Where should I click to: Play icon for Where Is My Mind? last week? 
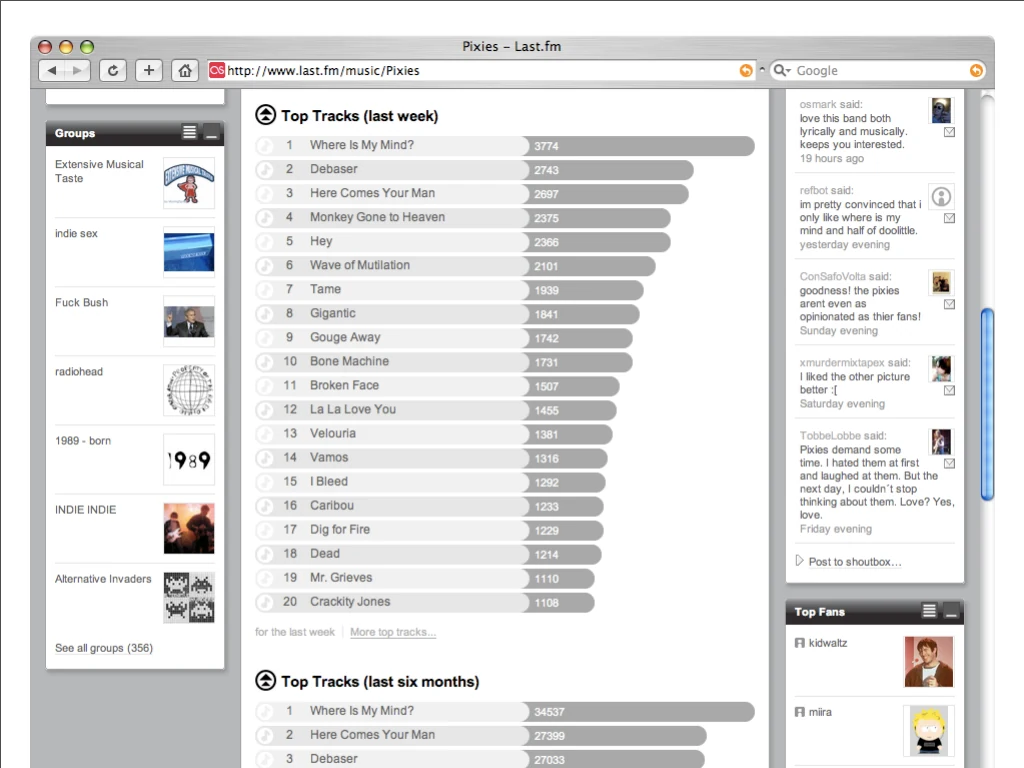(x=264, y=146)
